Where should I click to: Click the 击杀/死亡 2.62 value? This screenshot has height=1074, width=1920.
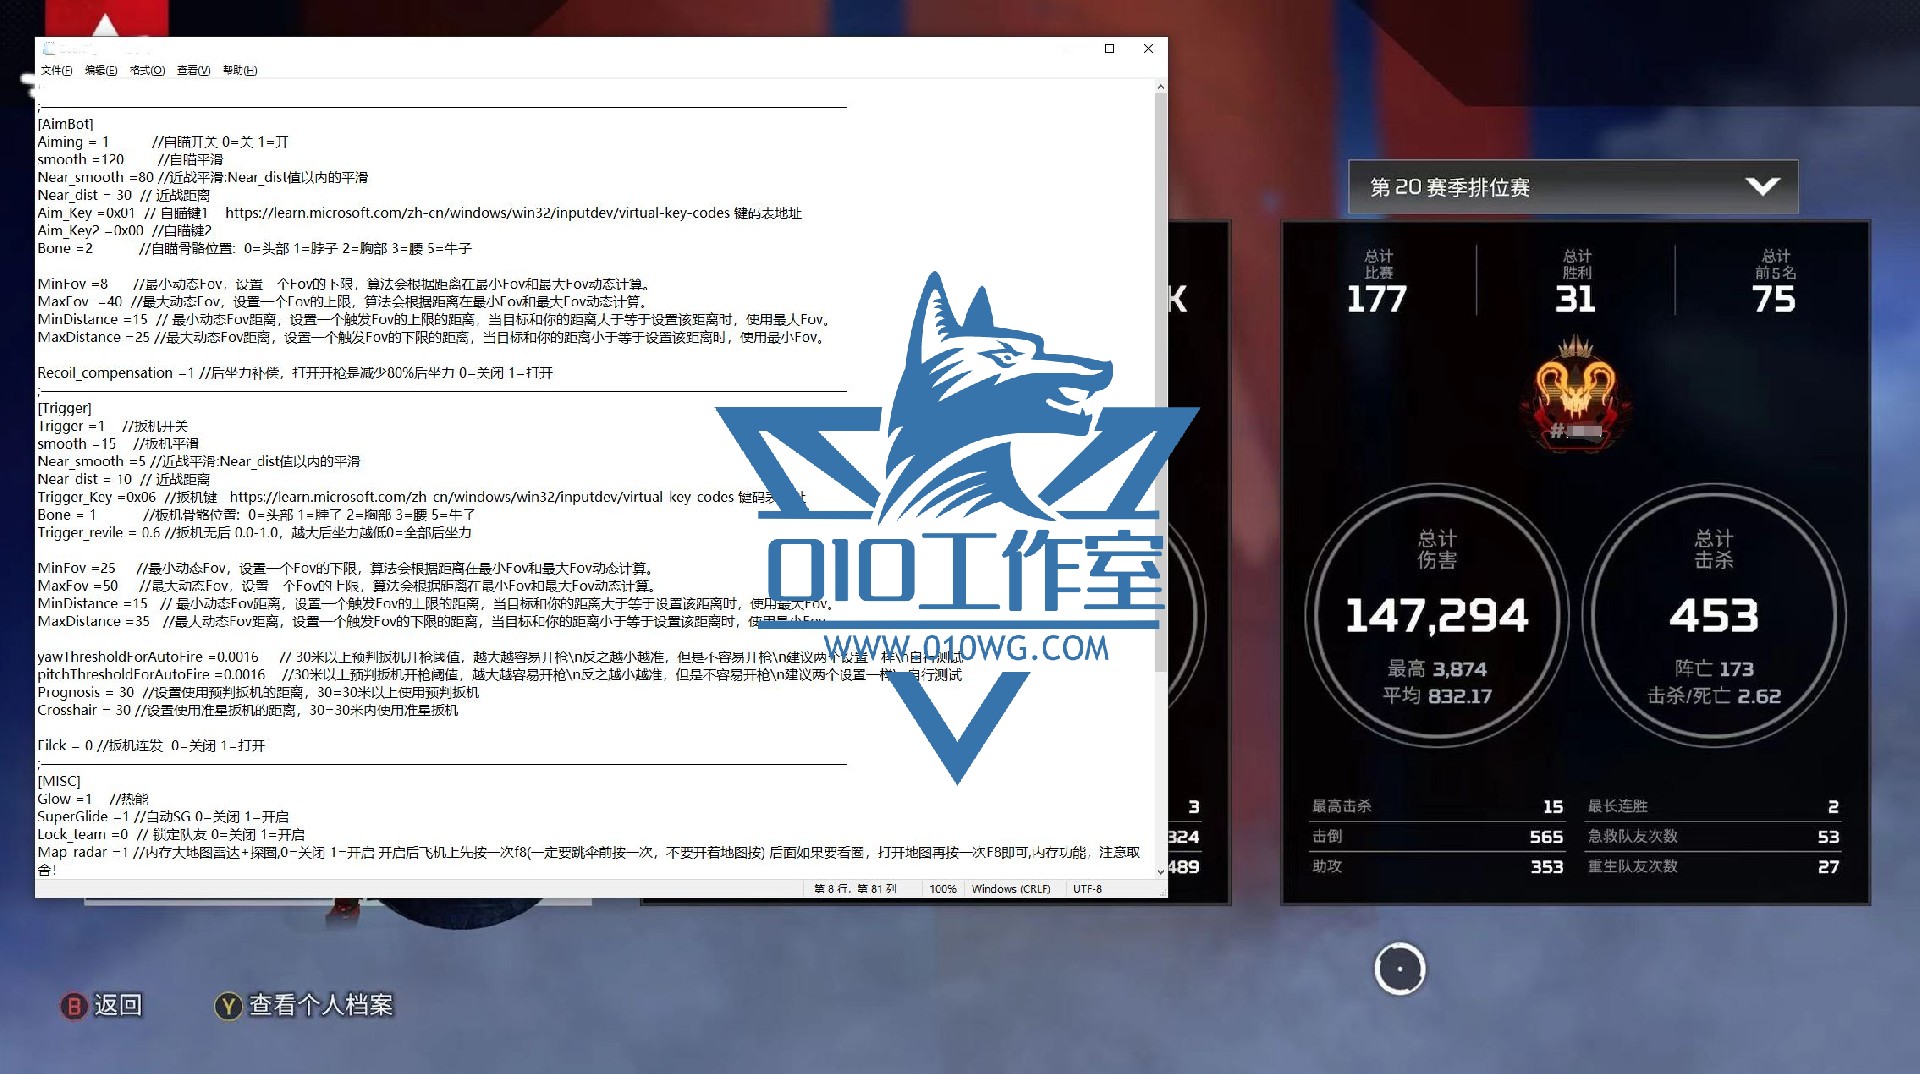click(1714, 696)
